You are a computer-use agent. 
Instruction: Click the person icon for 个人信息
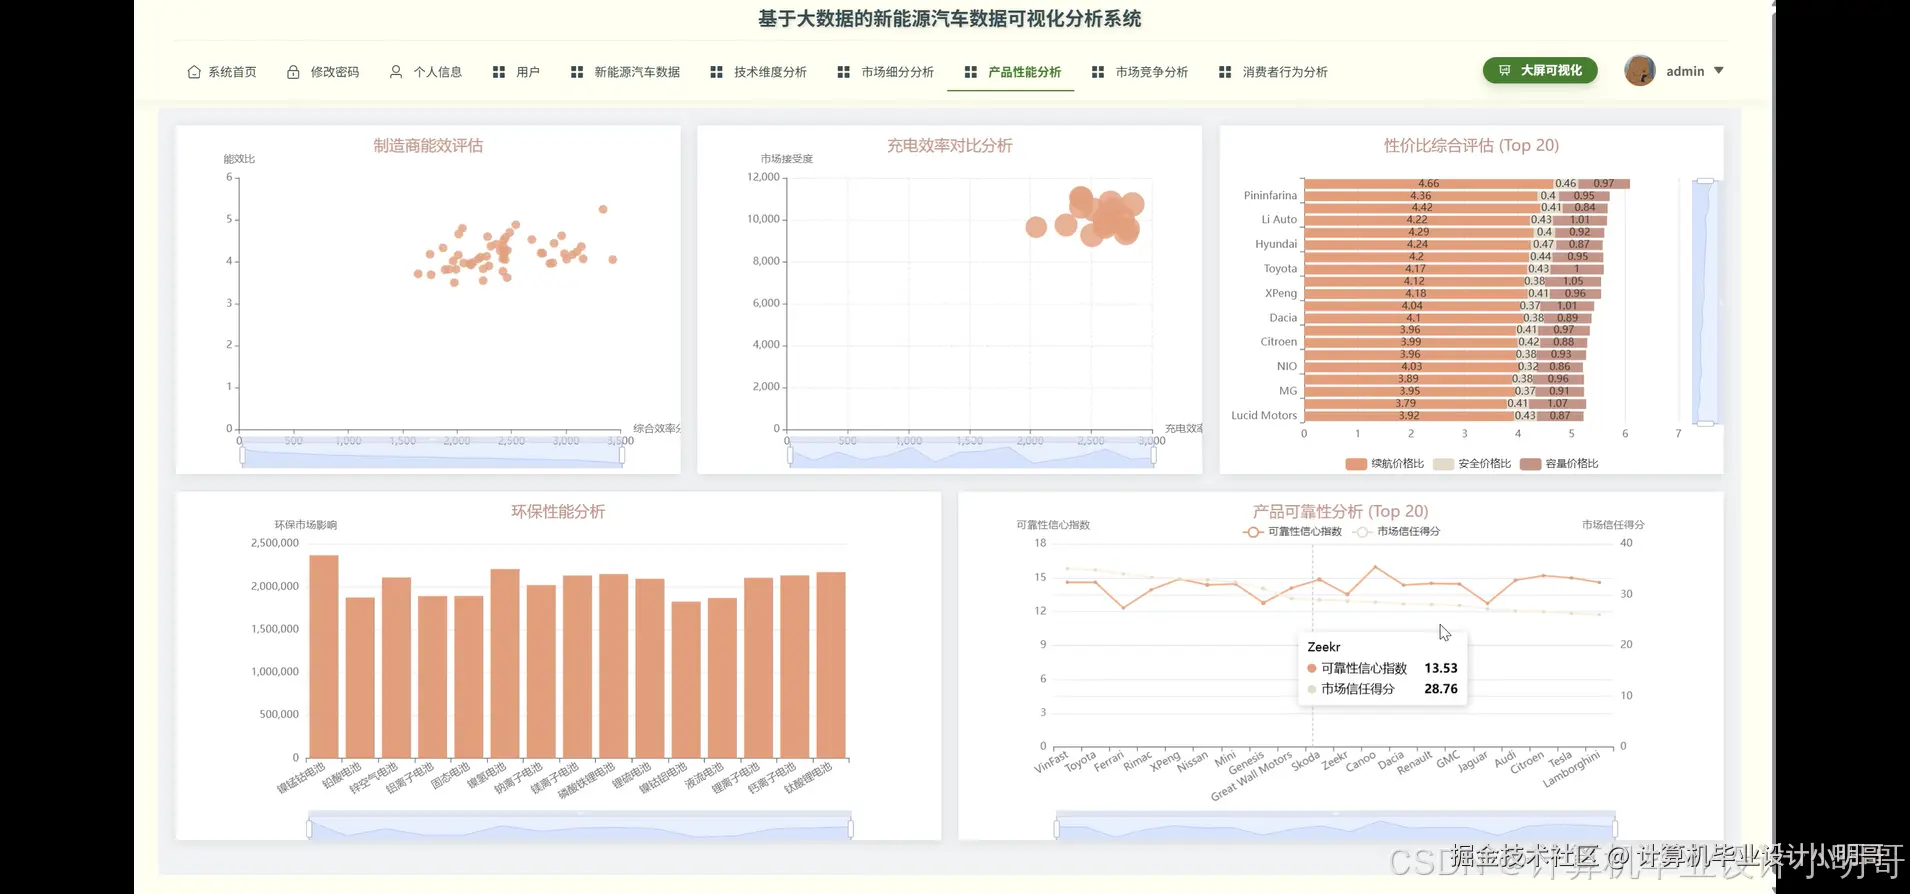coord(396,72)
